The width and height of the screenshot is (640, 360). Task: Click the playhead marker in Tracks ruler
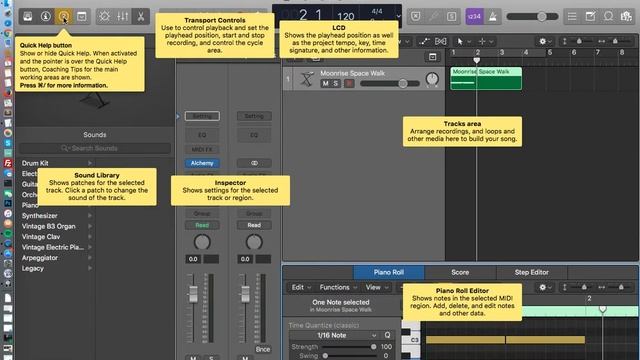(476, 60)
